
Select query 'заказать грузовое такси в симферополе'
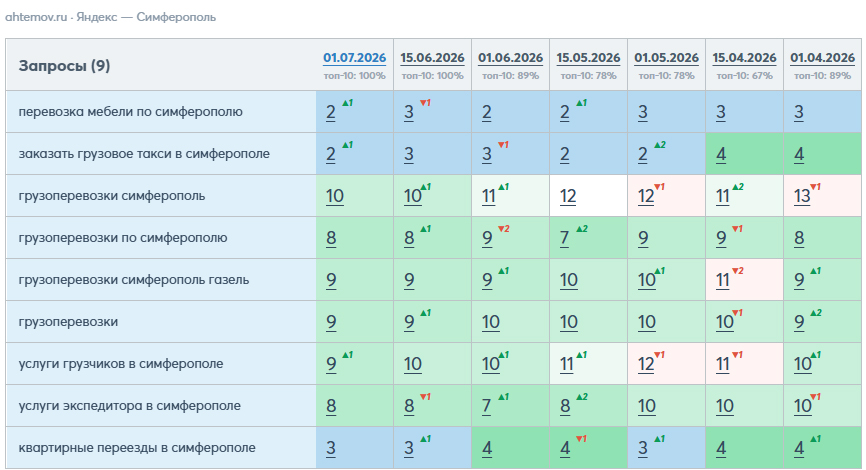[x=144, y=154]
